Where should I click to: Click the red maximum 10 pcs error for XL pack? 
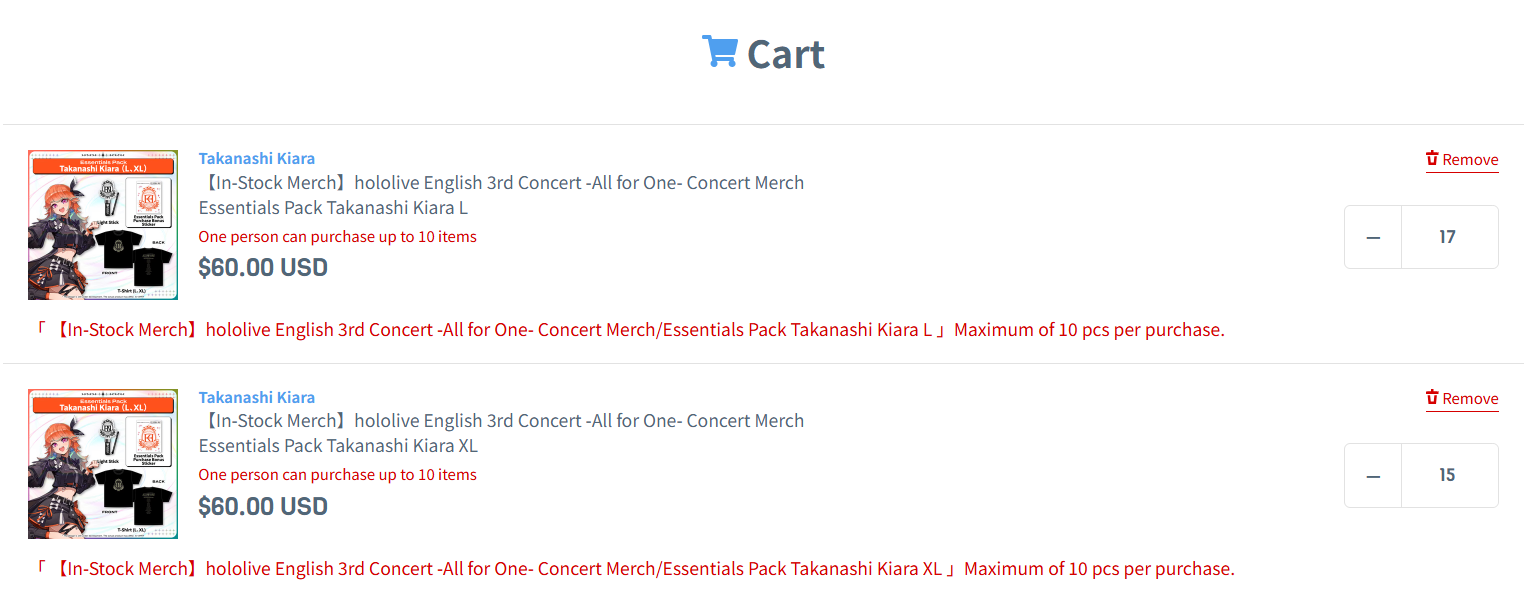(x=634, y=569)
